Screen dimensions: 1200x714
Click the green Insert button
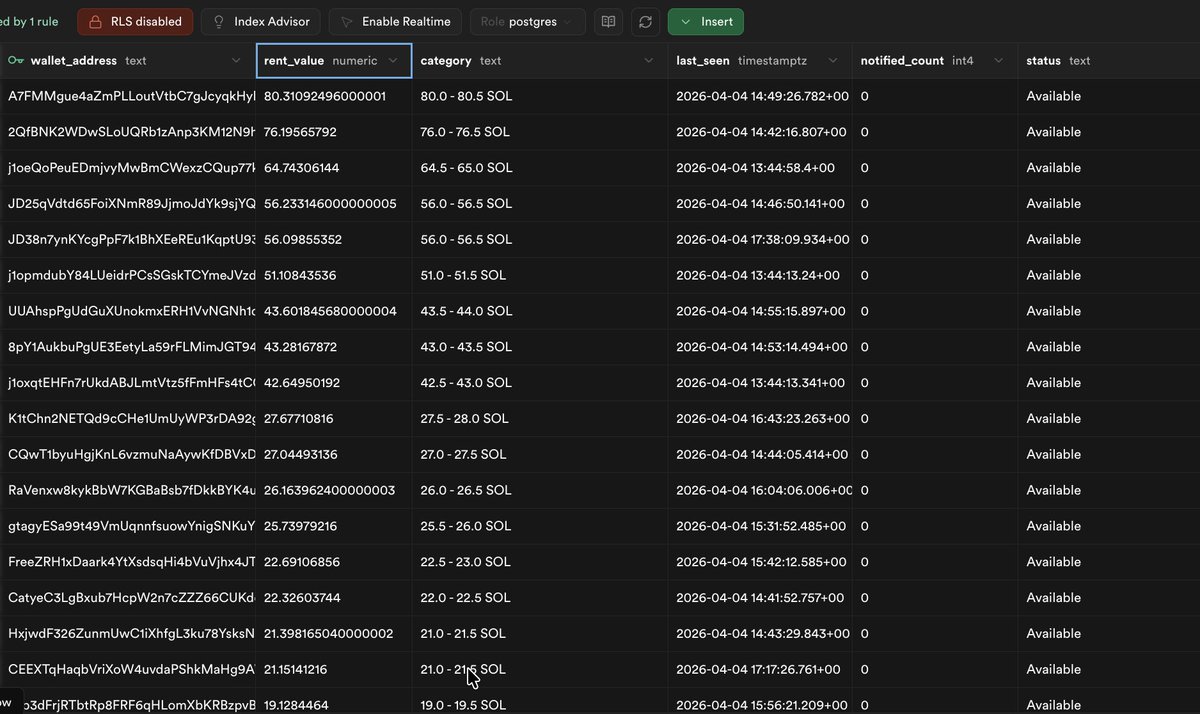pyautogui.click(x=705, y=21)
